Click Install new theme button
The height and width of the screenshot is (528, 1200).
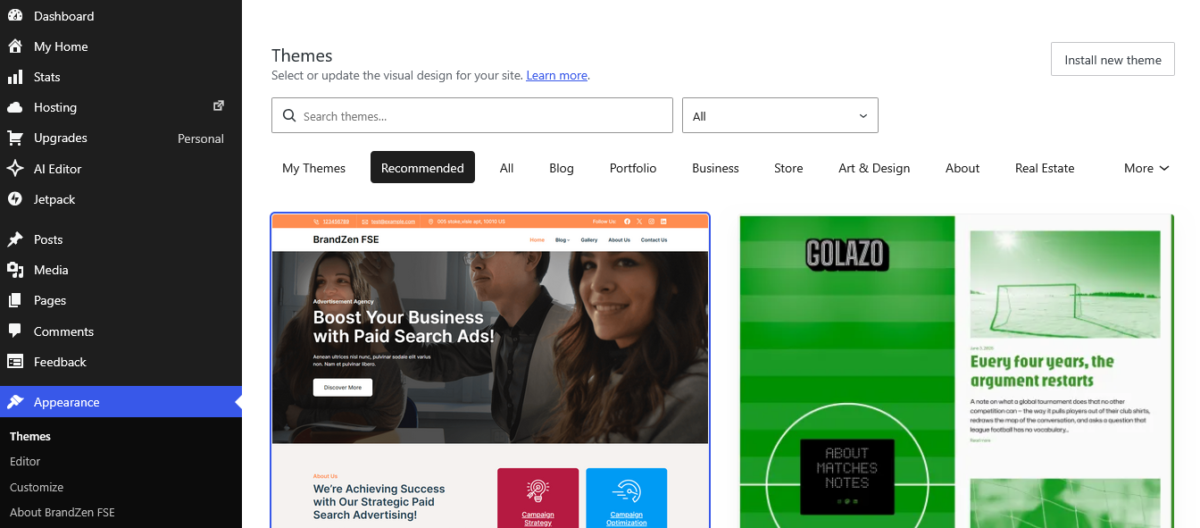[x=1113, y=60]
